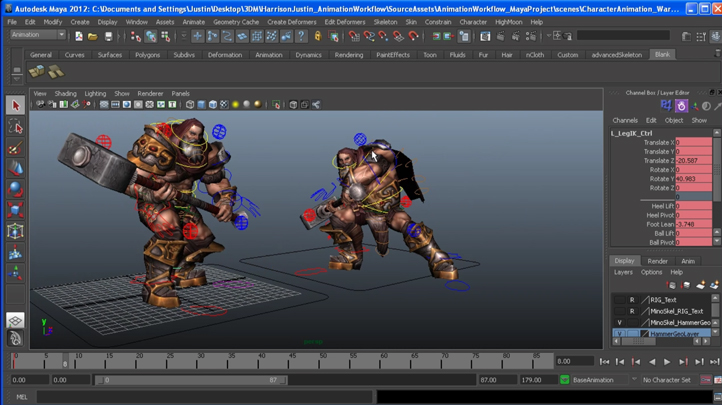
Task: Select the Soft Modification tool
Action: coord(15,252)
